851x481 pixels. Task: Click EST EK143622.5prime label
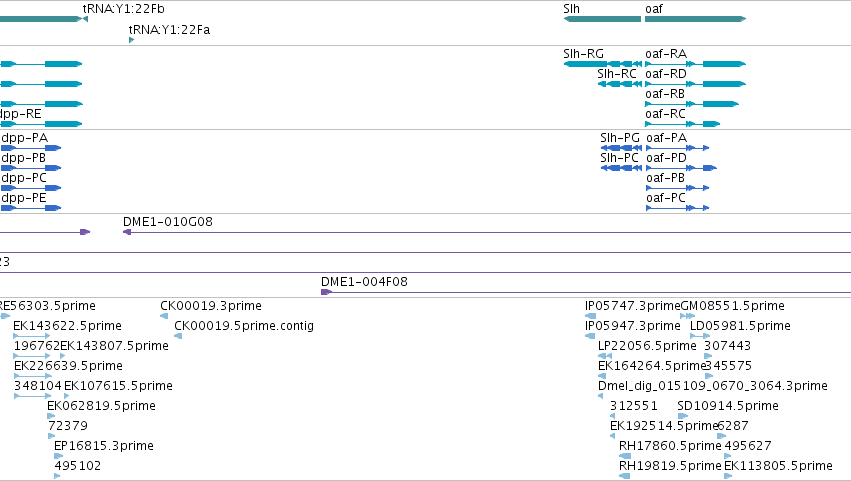(67, 326)
